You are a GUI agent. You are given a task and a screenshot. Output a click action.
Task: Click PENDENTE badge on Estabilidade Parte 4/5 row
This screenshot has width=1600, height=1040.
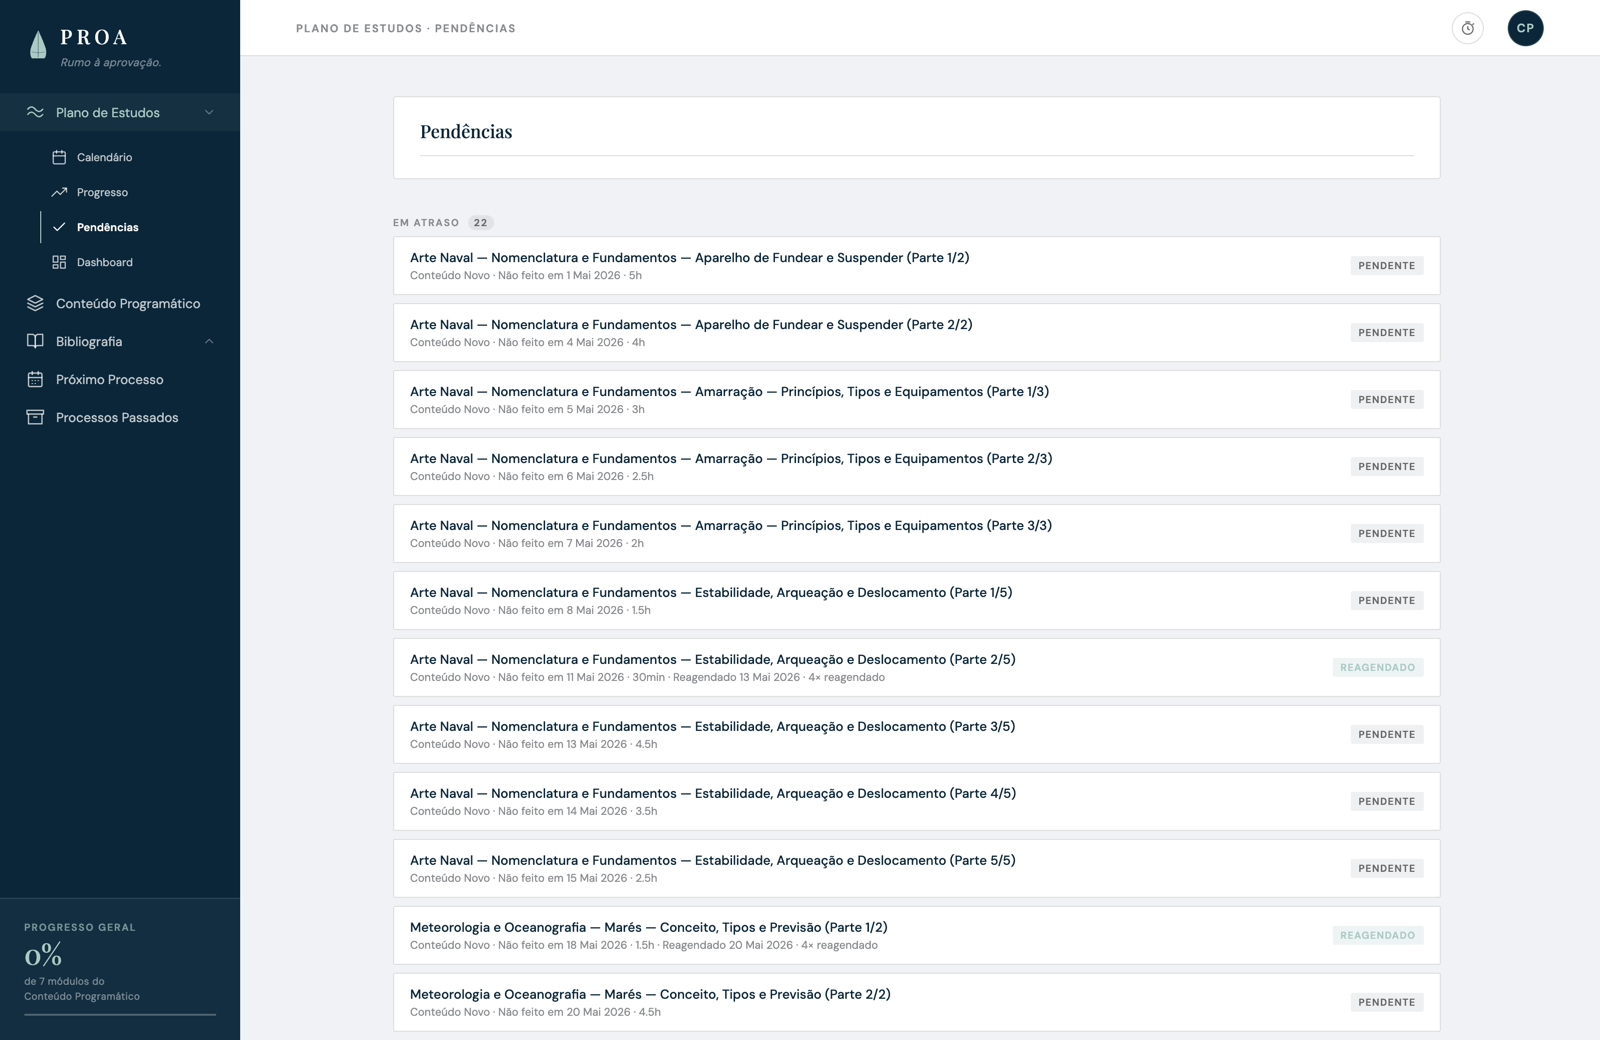click(1386, 802)
